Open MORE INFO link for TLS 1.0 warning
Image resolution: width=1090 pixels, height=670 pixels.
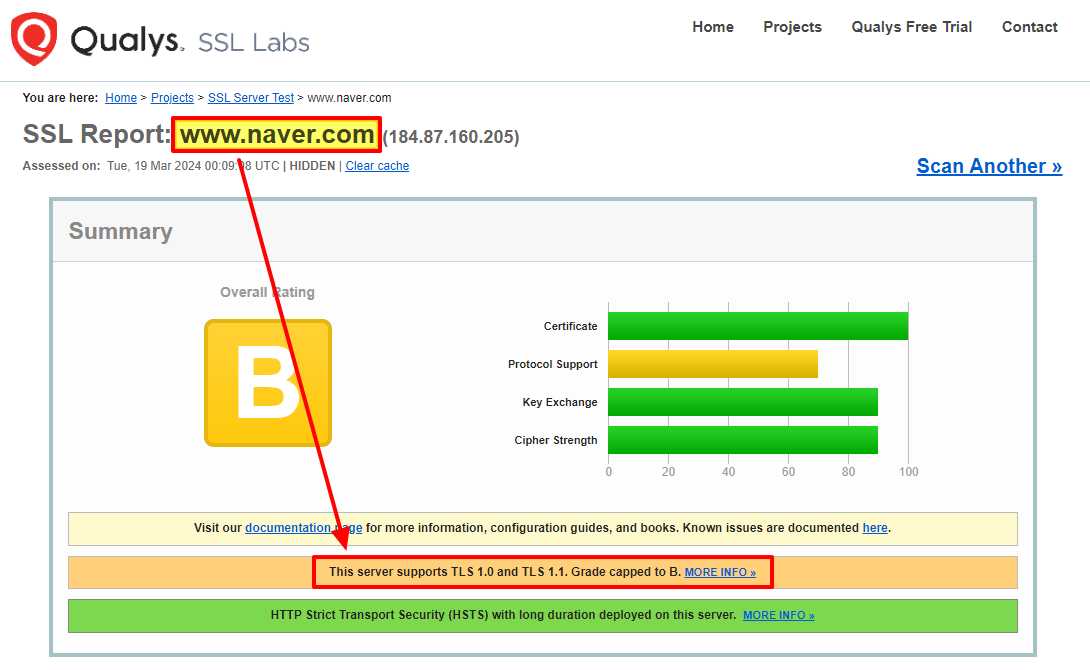coord(720,573)
